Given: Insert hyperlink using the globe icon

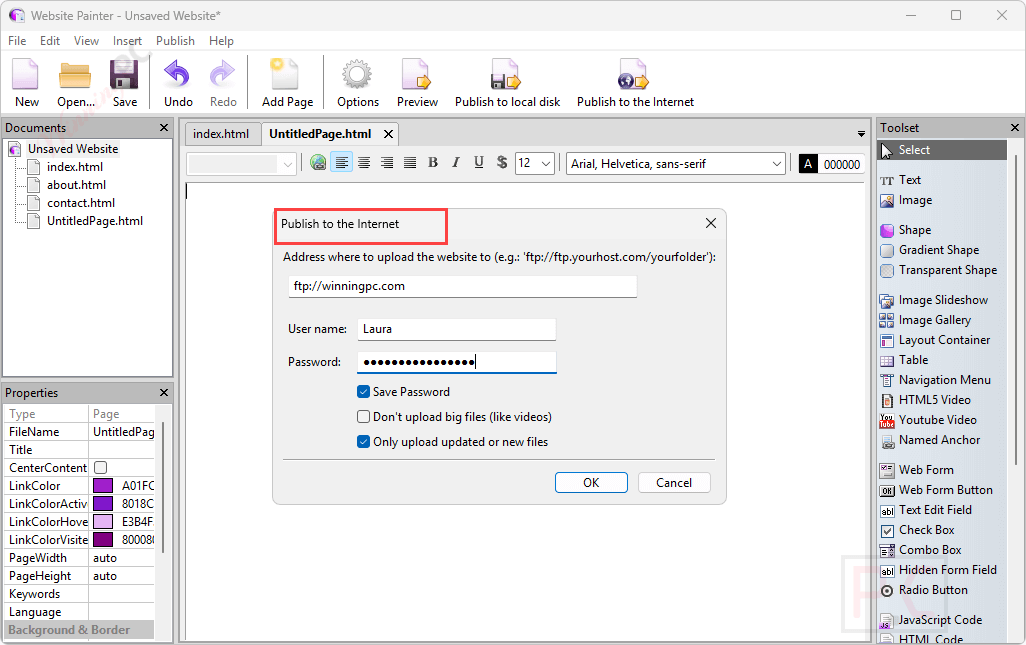Looking at the screenshot, I should pos(318,163).
